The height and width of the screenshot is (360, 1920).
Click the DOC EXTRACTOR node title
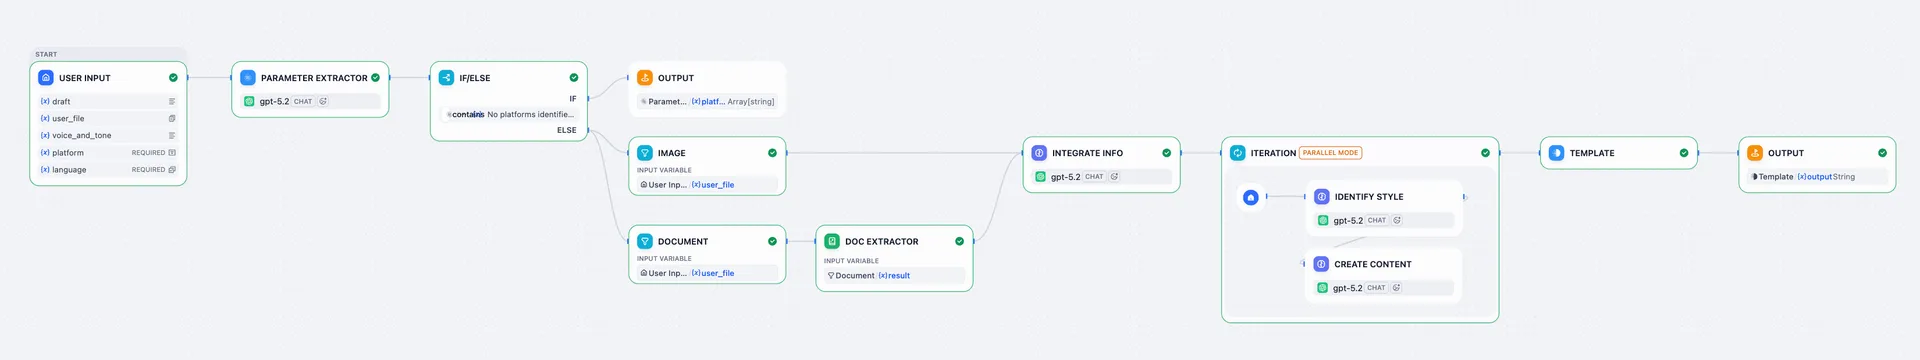coord(881,242)
